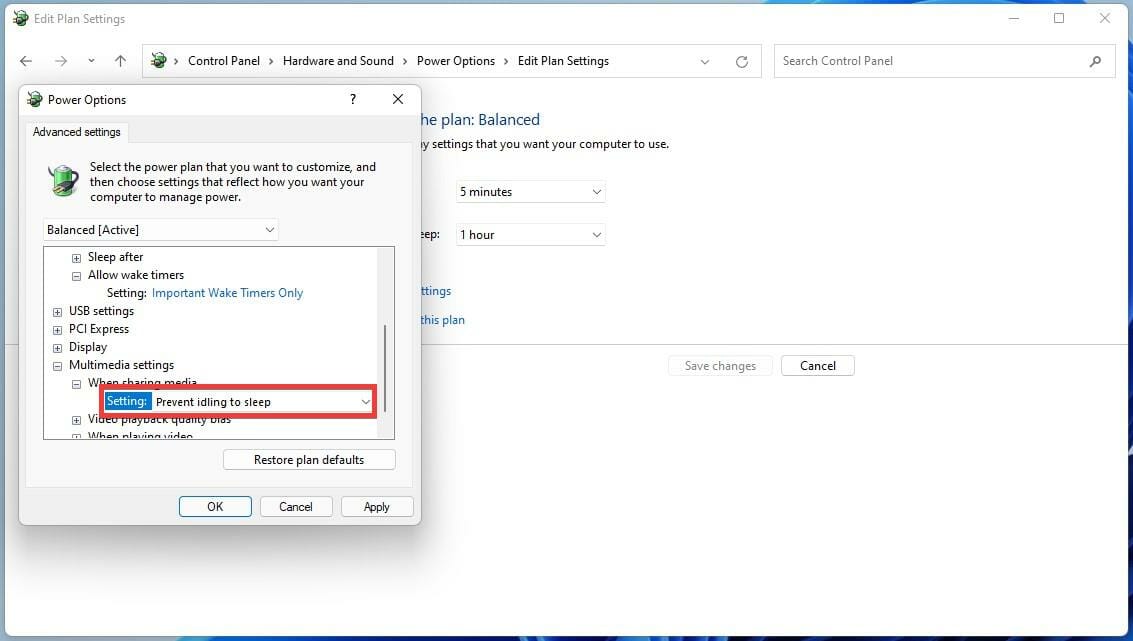Switch to the Advanced settings tab
The height and width of the screenshot is (641, 1133).
coord(77,131)
